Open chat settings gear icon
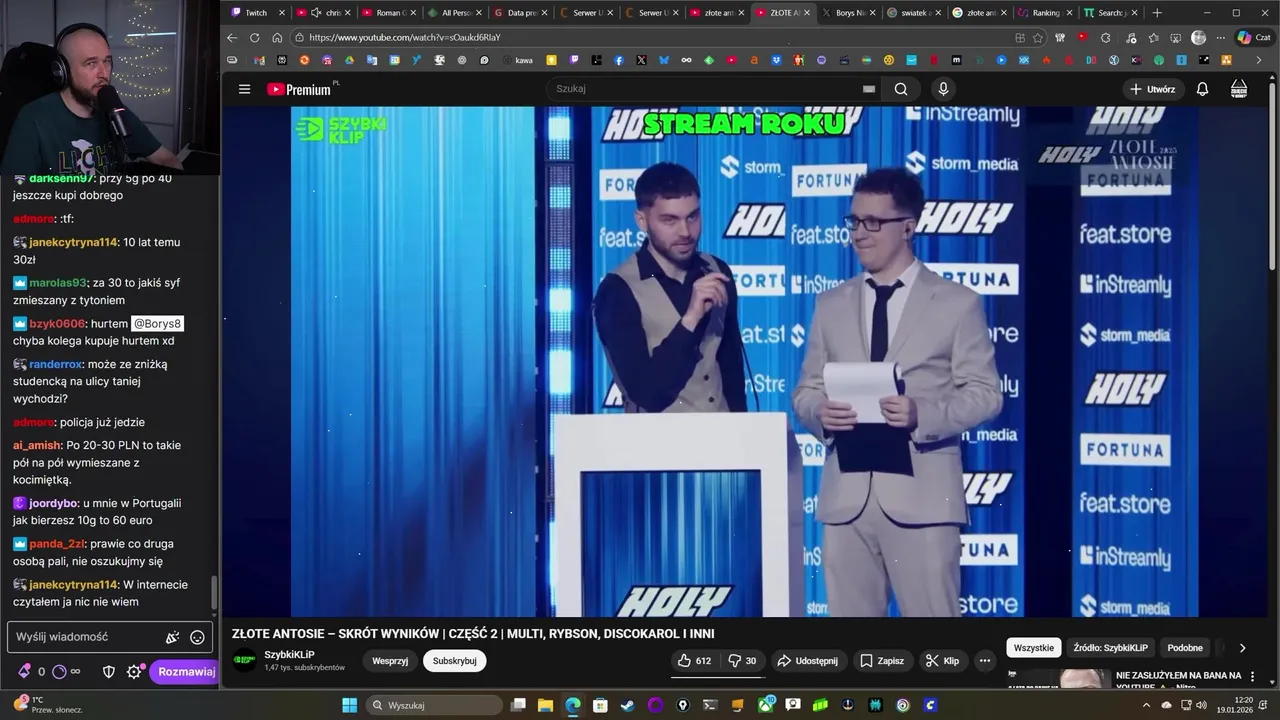Image resolution: width=1280 pixels, height=720 pixels. [134, 672]
